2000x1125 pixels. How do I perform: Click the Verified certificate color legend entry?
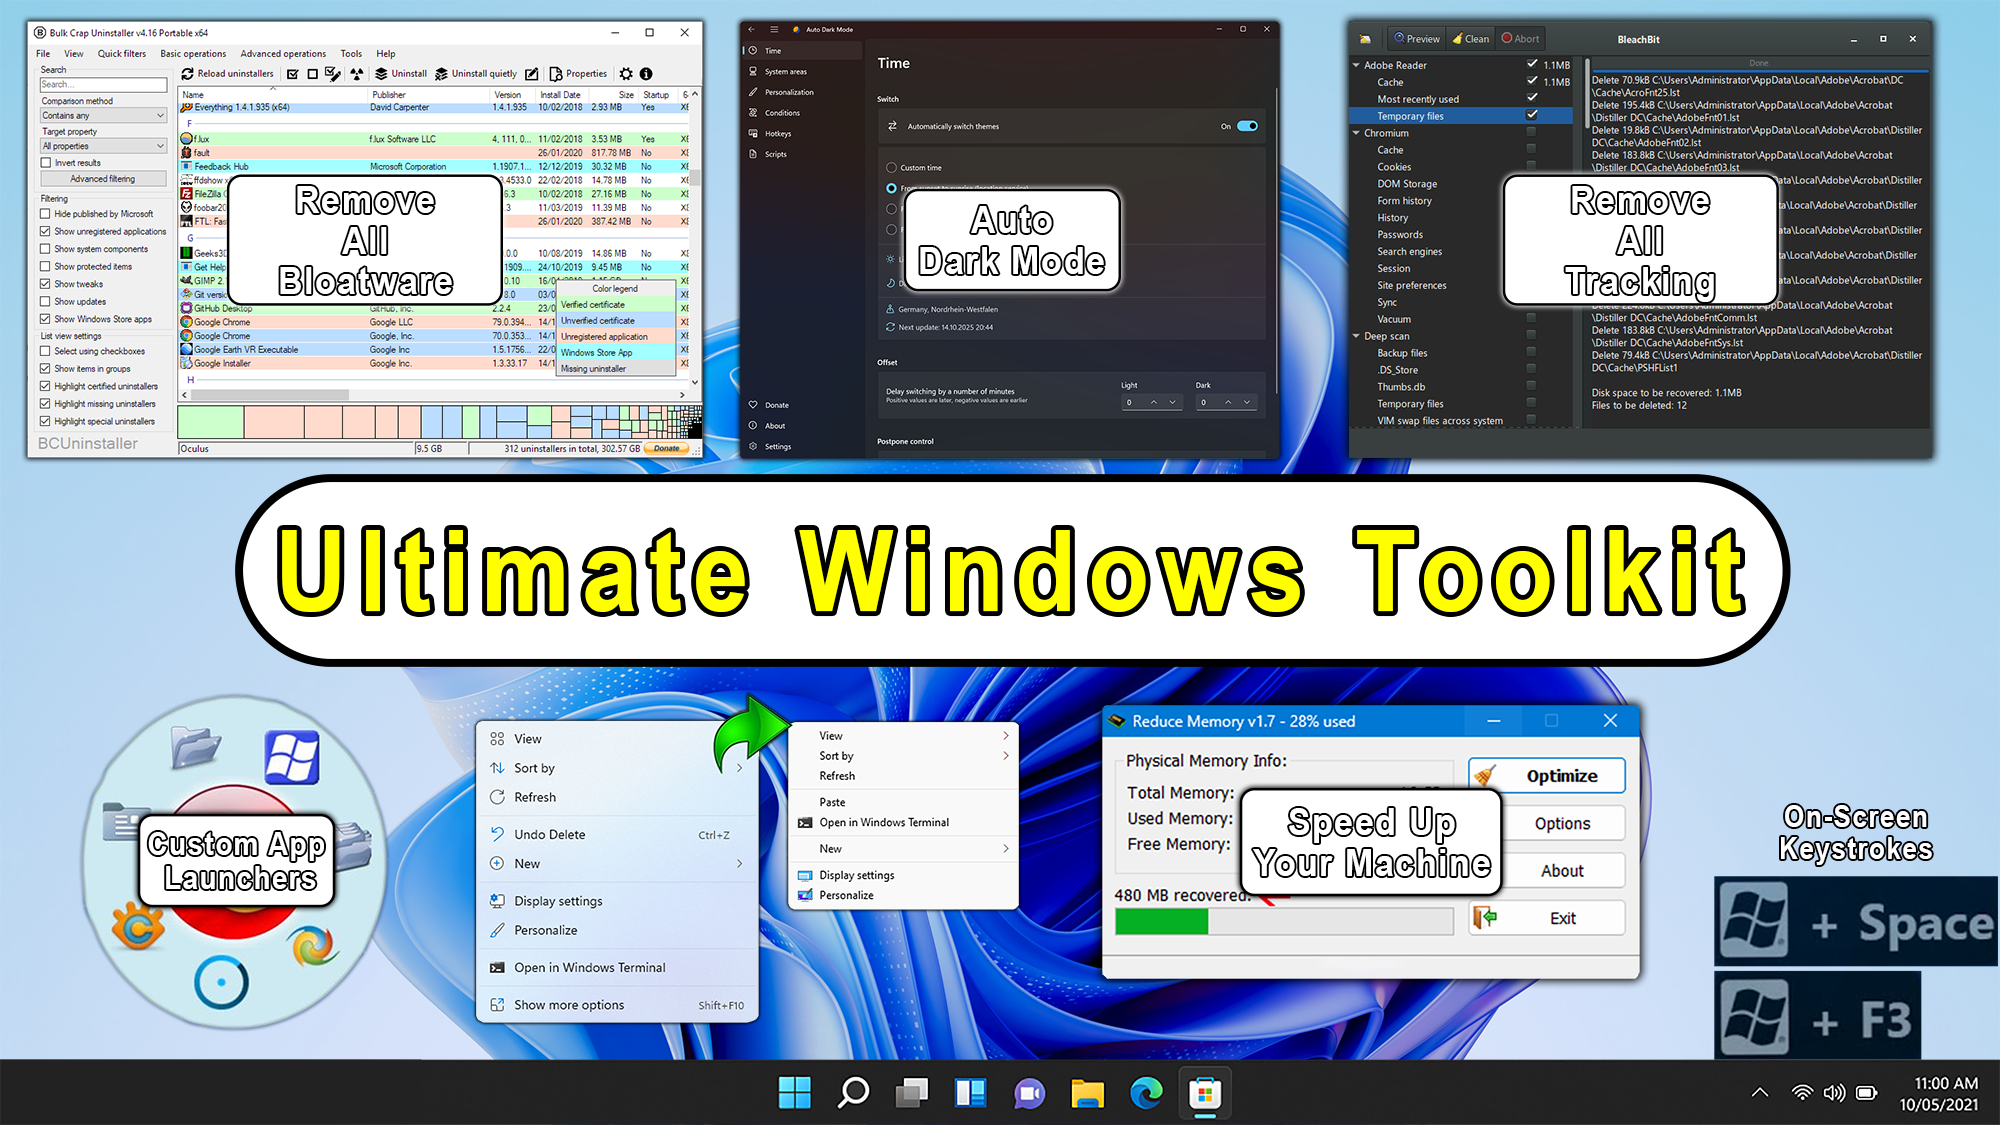pyautogui.click(x=616, y=305)
